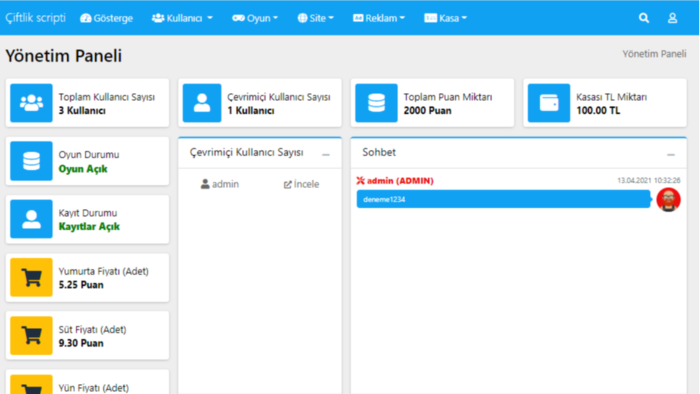
Task: Click the deneme1234 chat message bubble
Action: tap(503, 199)
